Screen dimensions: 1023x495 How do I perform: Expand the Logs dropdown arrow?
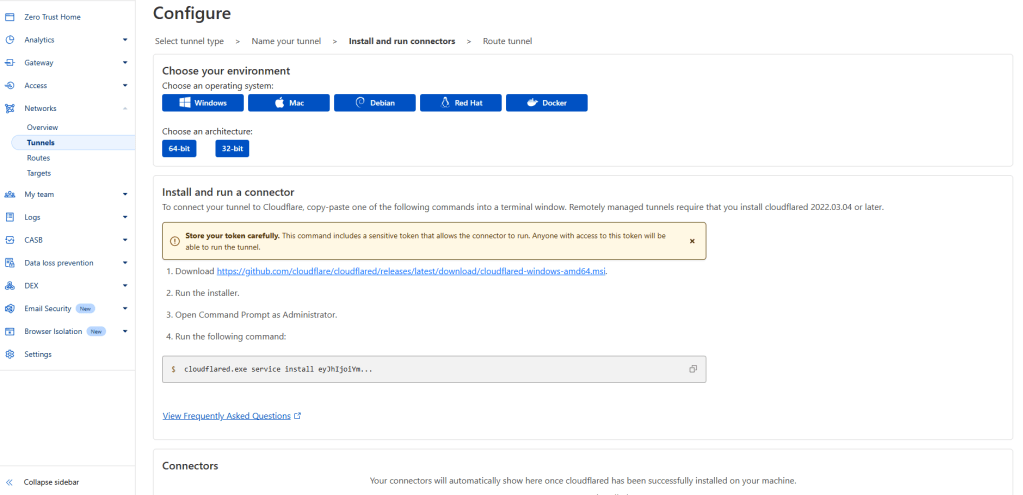click(125, 217)
